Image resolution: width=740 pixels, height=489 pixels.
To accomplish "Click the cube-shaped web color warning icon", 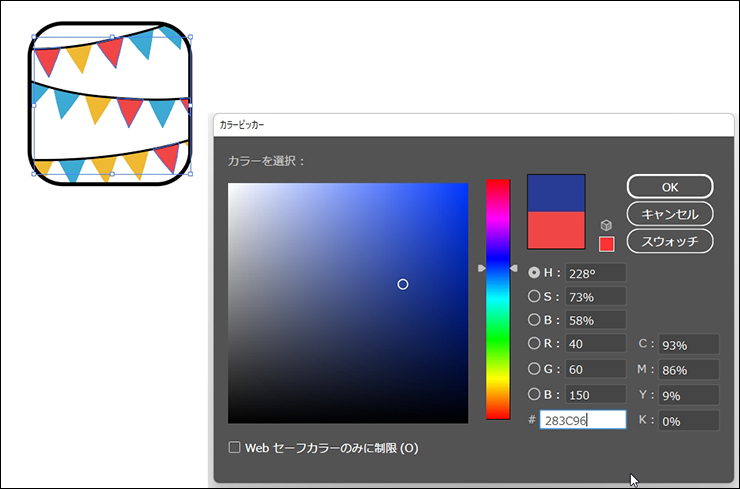I will 605,225.
